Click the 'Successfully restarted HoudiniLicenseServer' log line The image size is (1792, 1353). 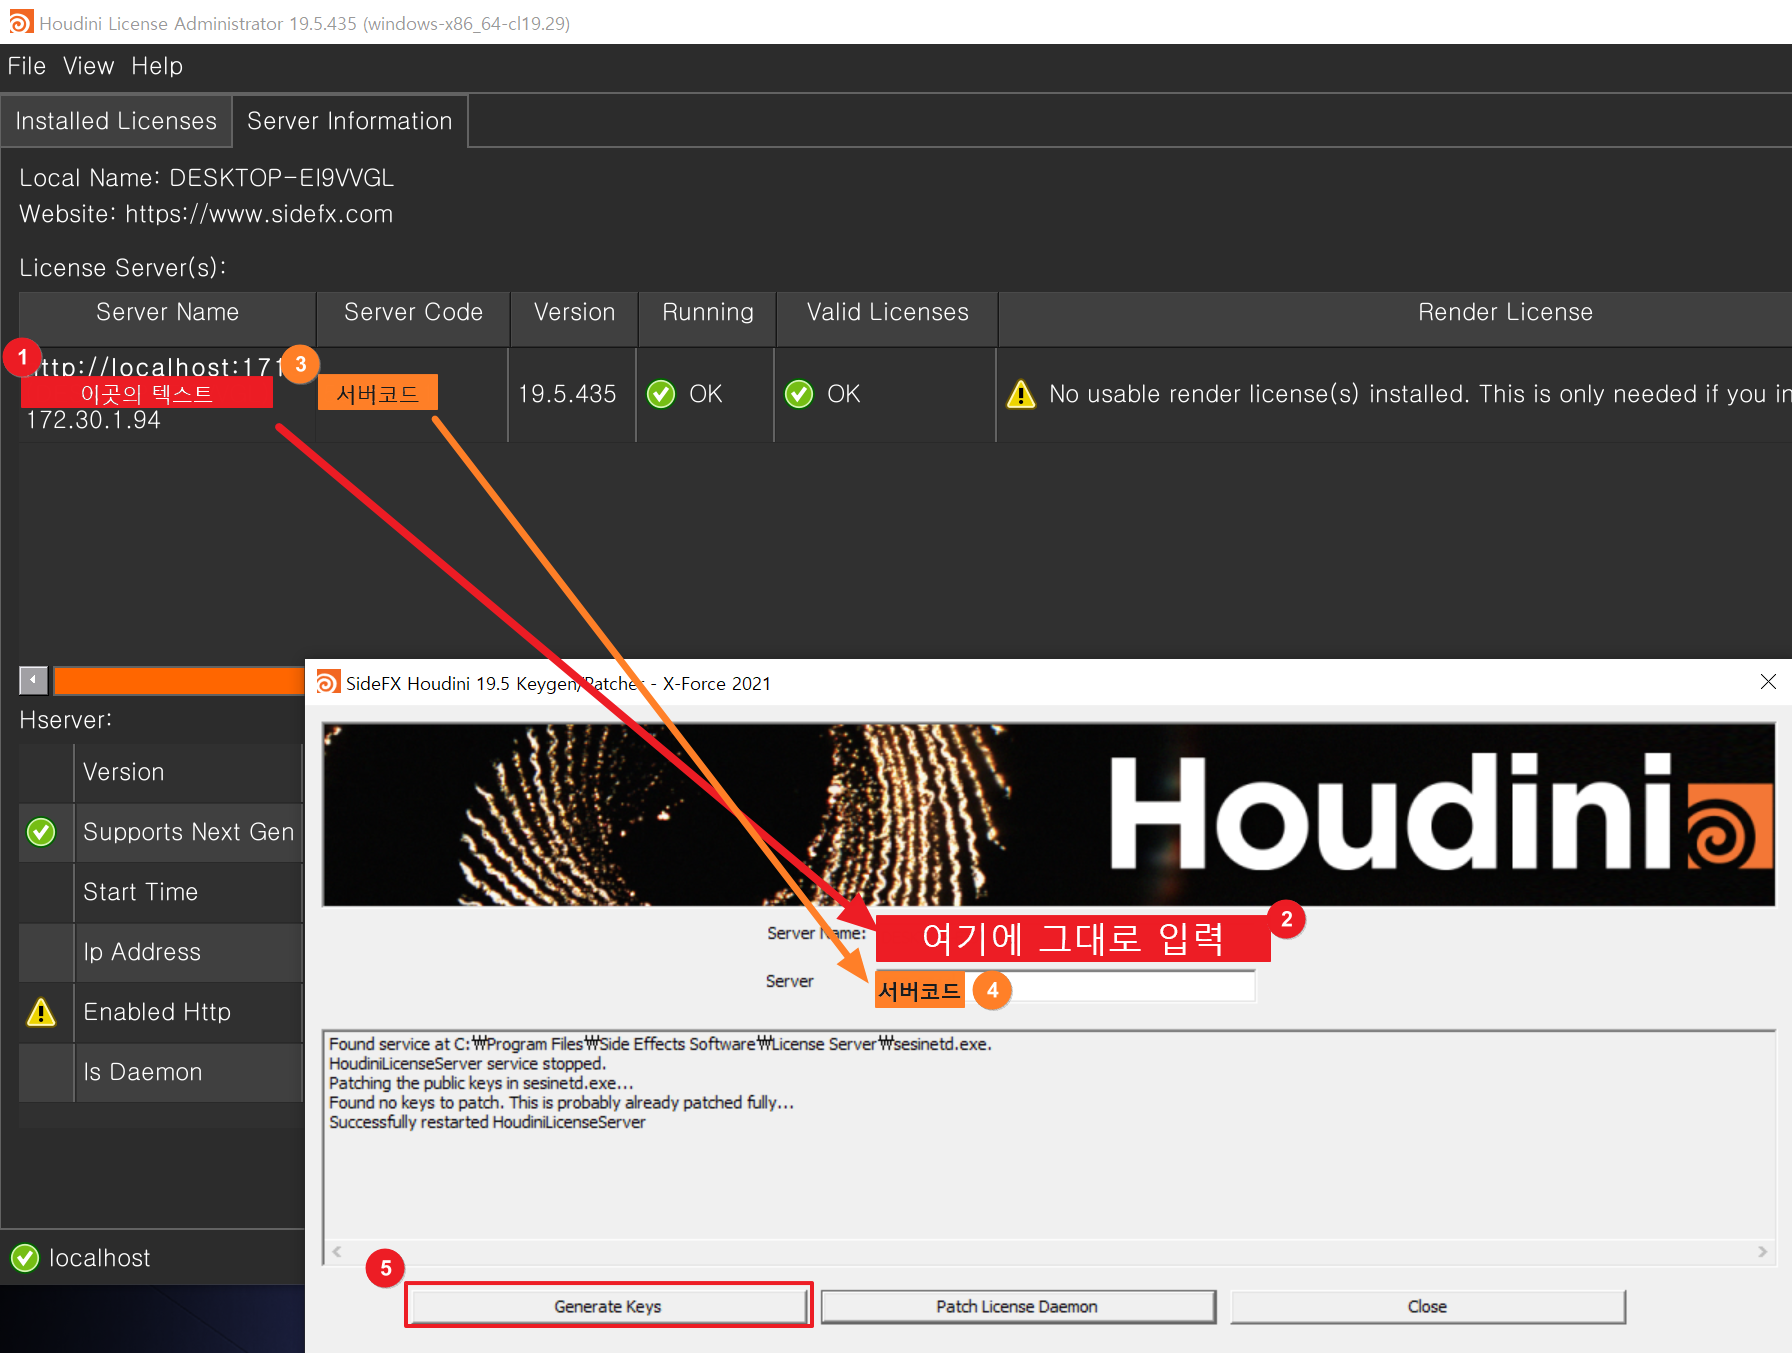pyautogui.click(x=487, y=1122)
